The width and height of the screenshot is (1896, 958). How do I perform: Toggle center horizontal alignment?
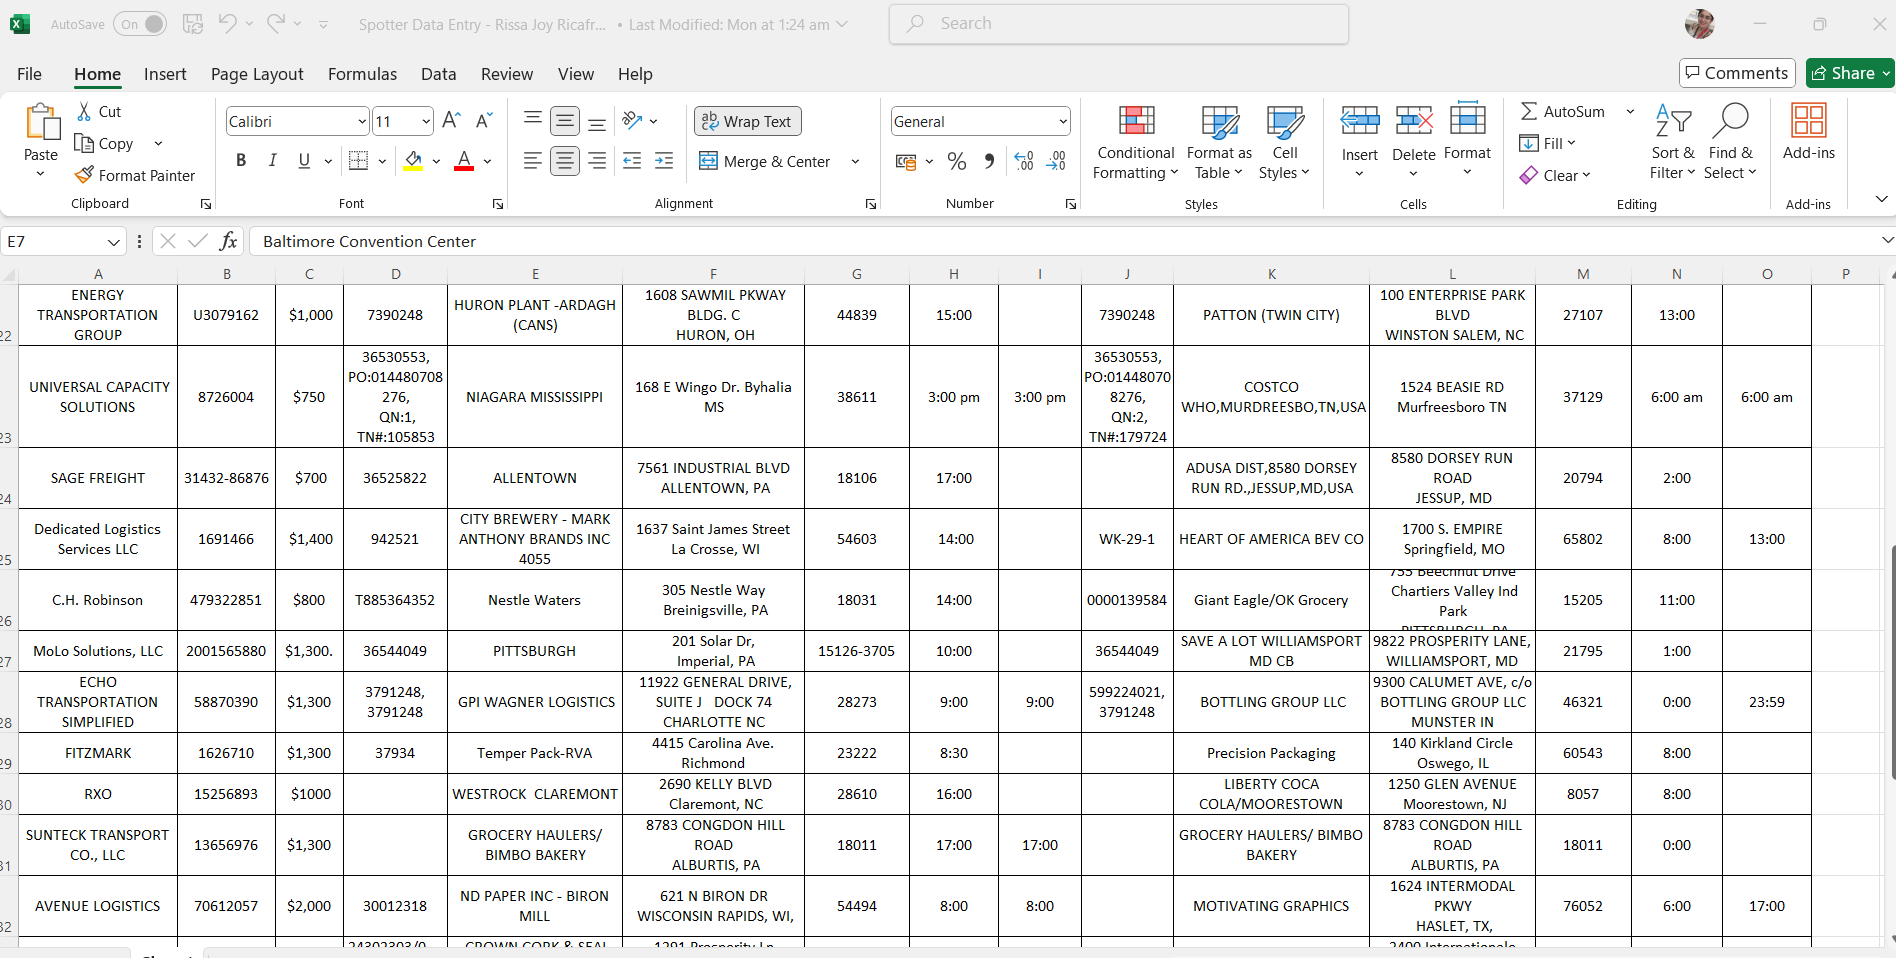pyautogui.click(x=565, y=160)
